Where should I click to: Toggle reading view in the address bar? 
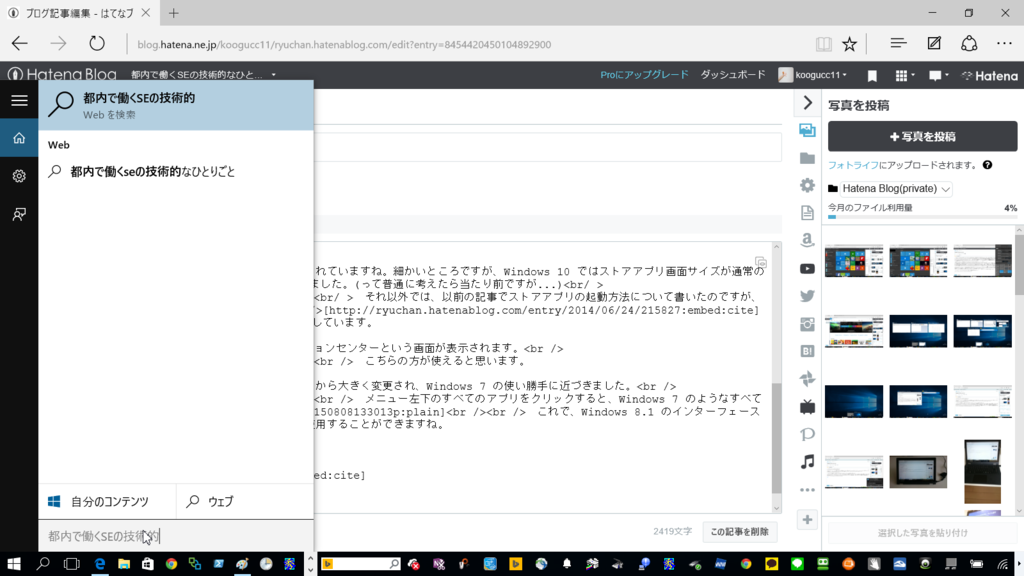click(822, 43)
